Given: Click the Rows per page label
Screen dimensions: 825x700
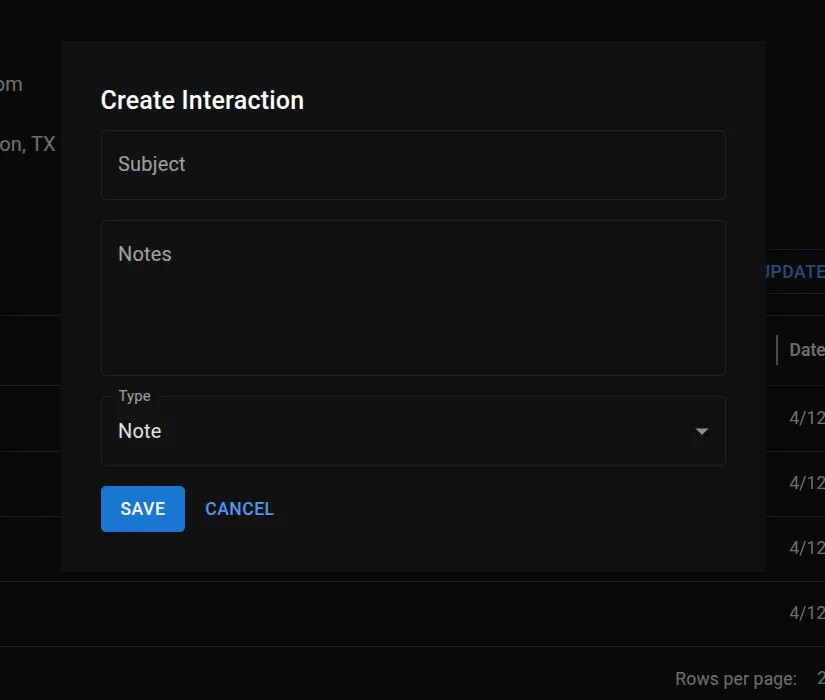Looking at the screenshot, I should (736, 678).
